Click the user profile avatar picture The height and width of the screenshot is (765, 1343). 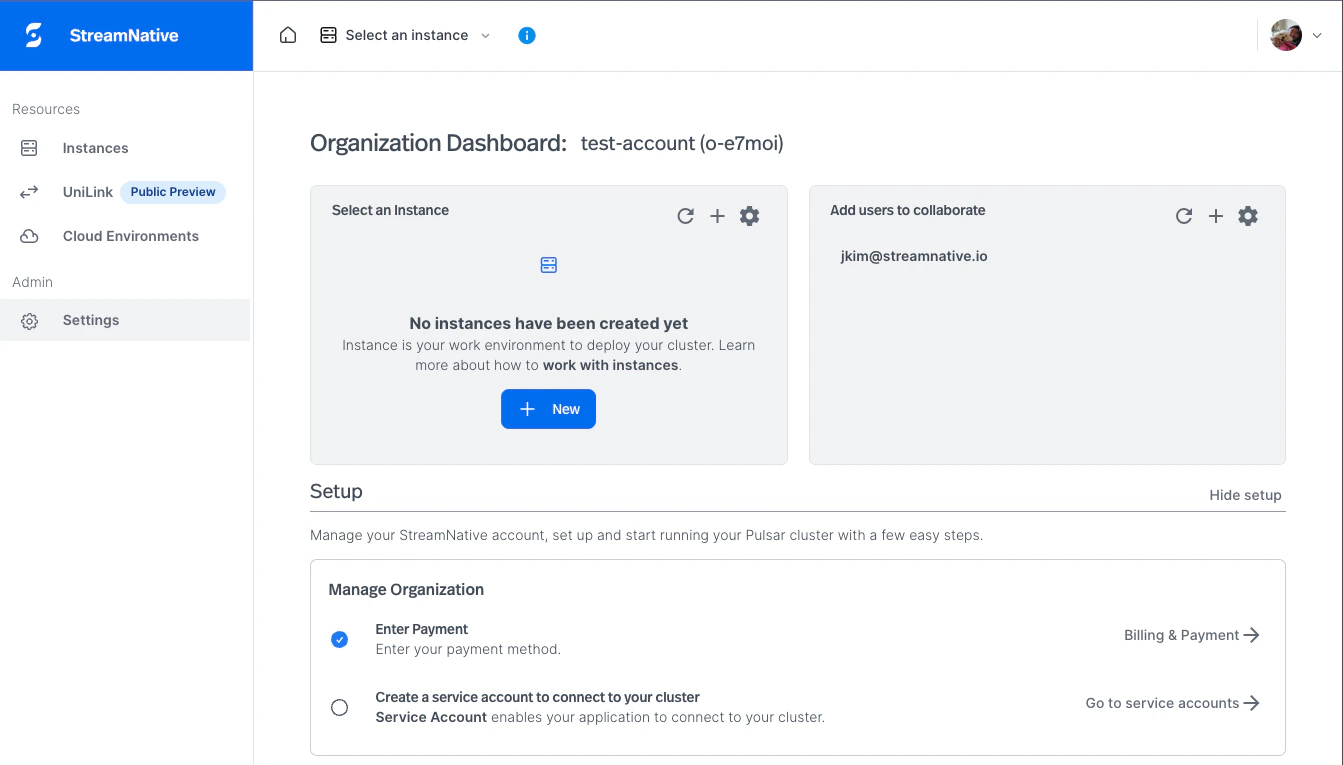coord(1285,34)
